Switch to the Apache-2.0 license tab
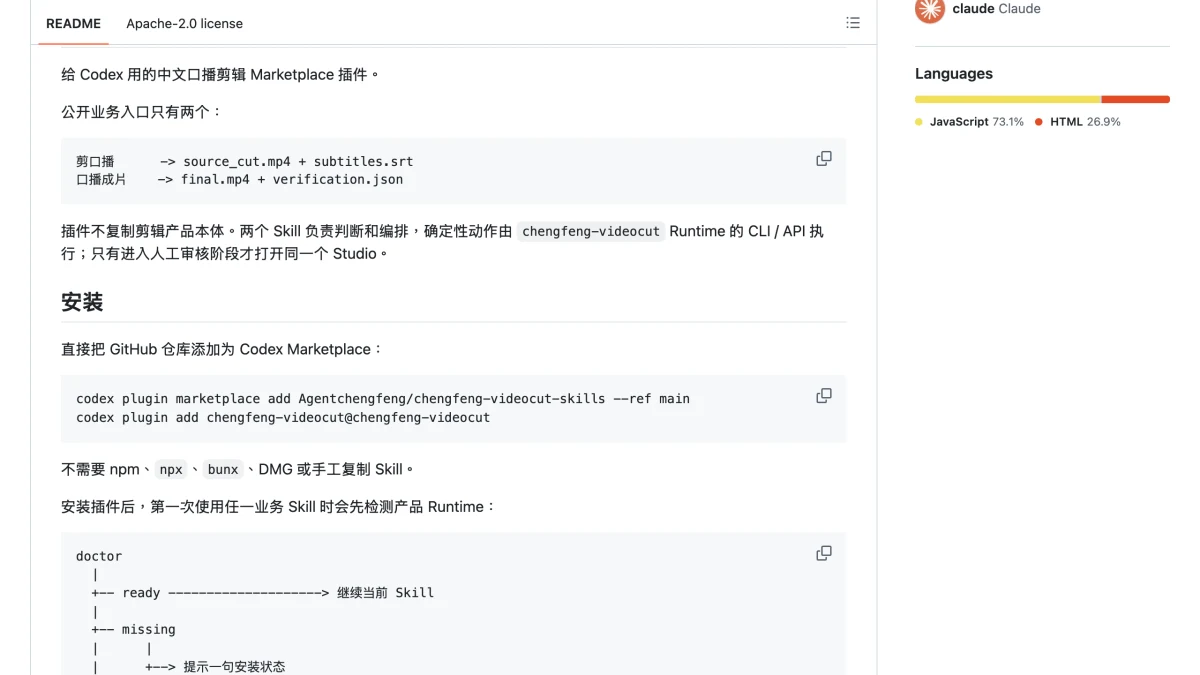1200x675 pixels. pos(184,23)
